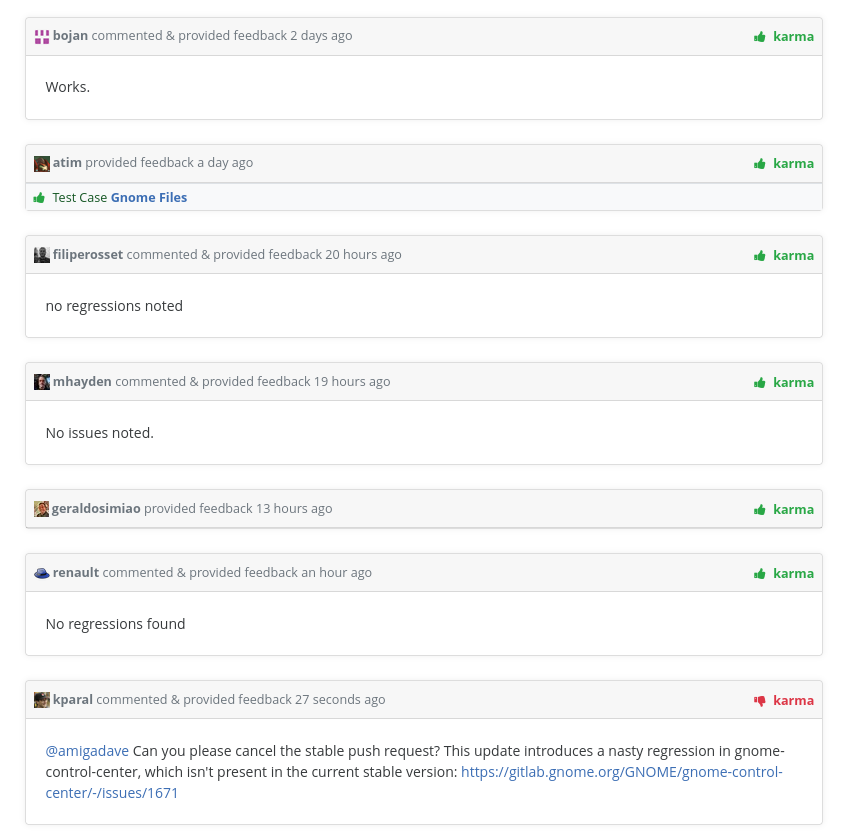Open bojan's user profile
Image resolution: width=851 pixels, height=840 pixels.
tap(69, 36)
